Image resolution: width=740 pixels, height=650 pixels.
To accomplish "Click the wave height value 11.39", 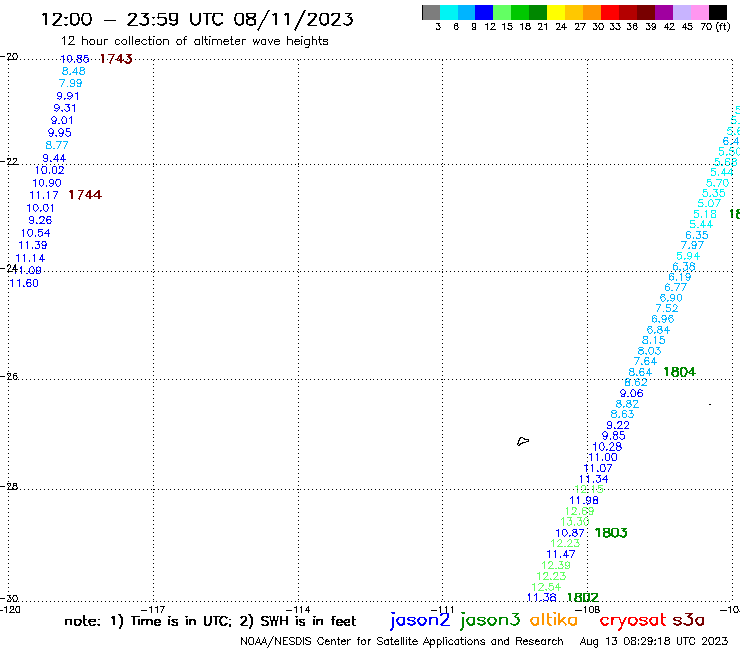I will (33, 245).
